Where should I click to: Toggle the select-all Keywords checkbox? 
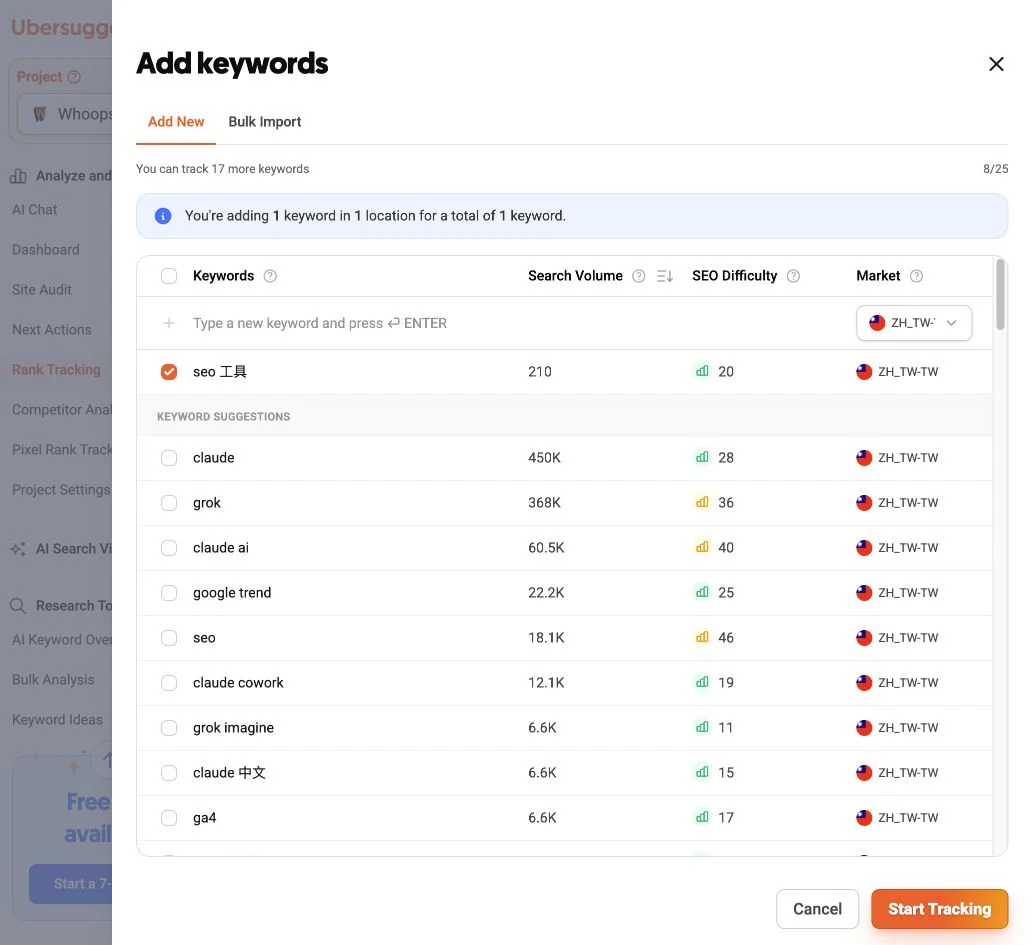169,276
